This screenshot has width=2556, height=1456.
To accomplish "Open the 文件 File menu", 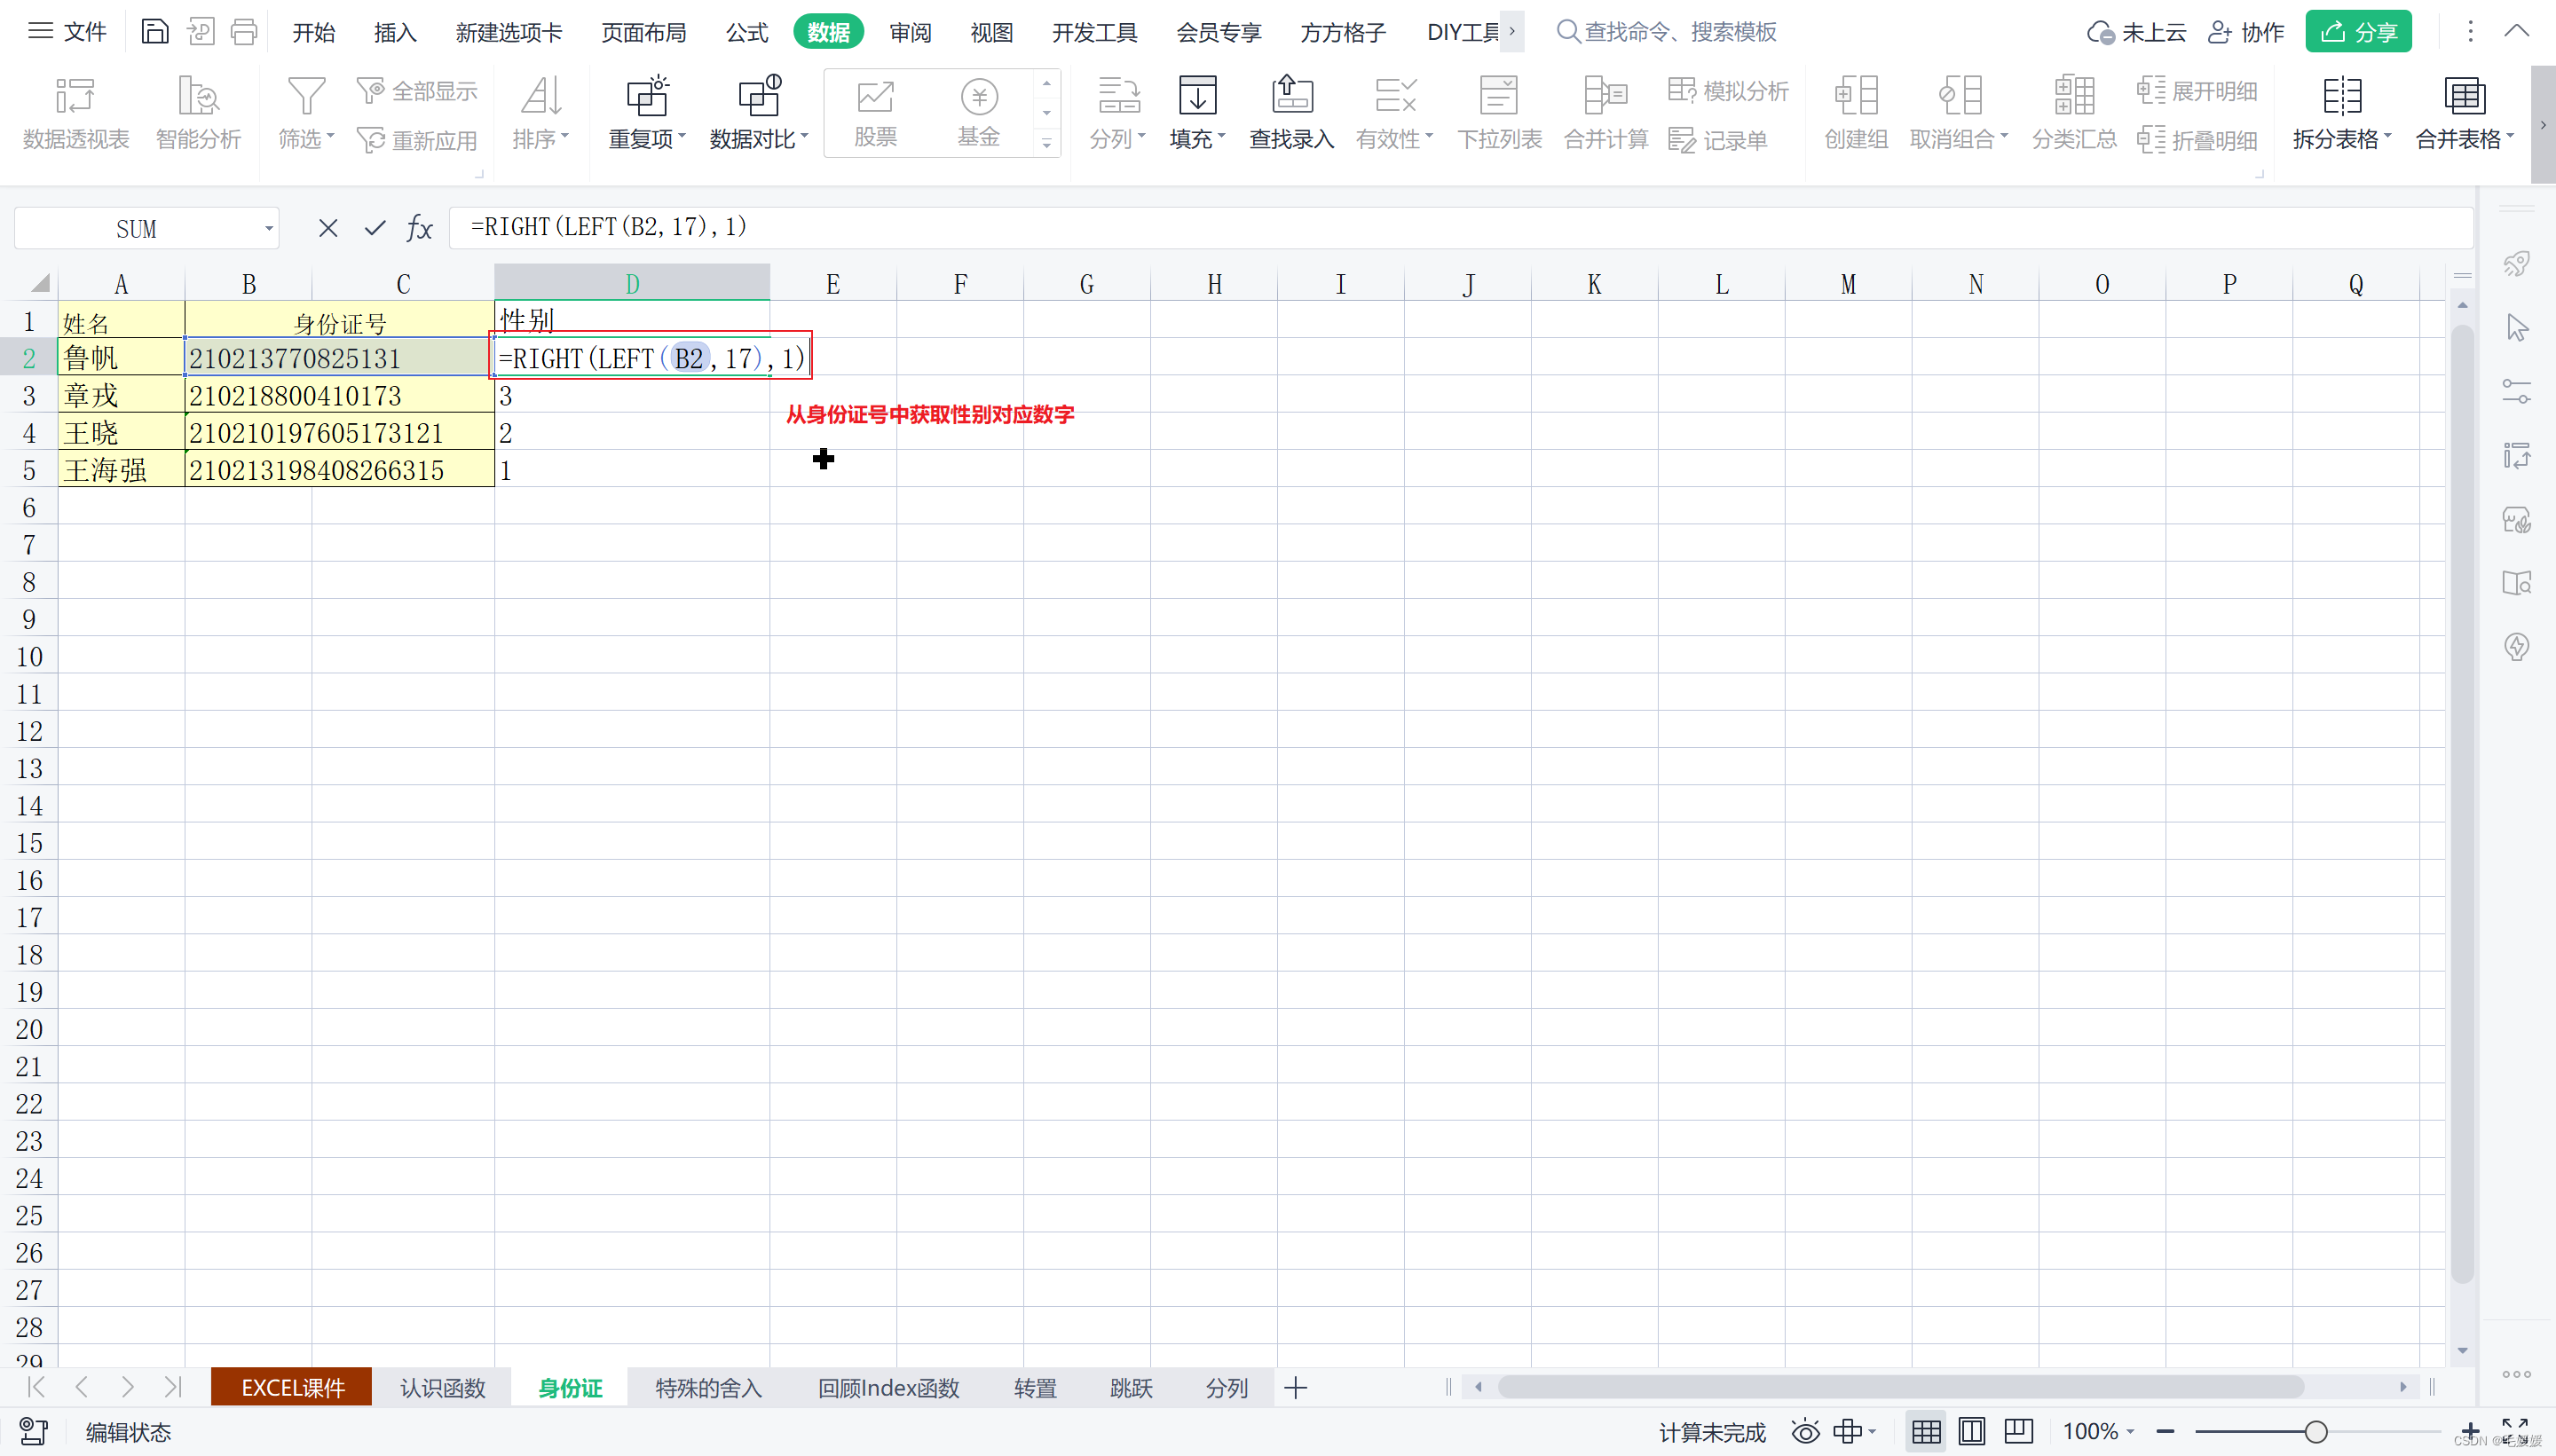I will (x=67, y=32).
